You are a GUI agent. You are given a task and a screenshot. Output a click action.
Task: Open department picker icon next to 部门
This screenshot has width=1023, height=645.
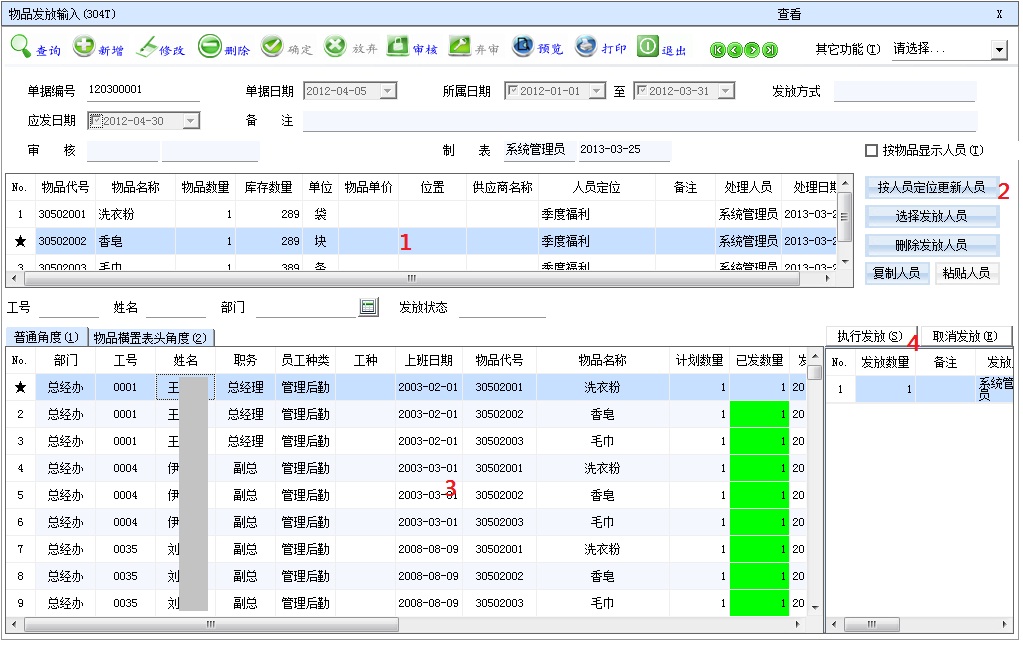point(369,307)
